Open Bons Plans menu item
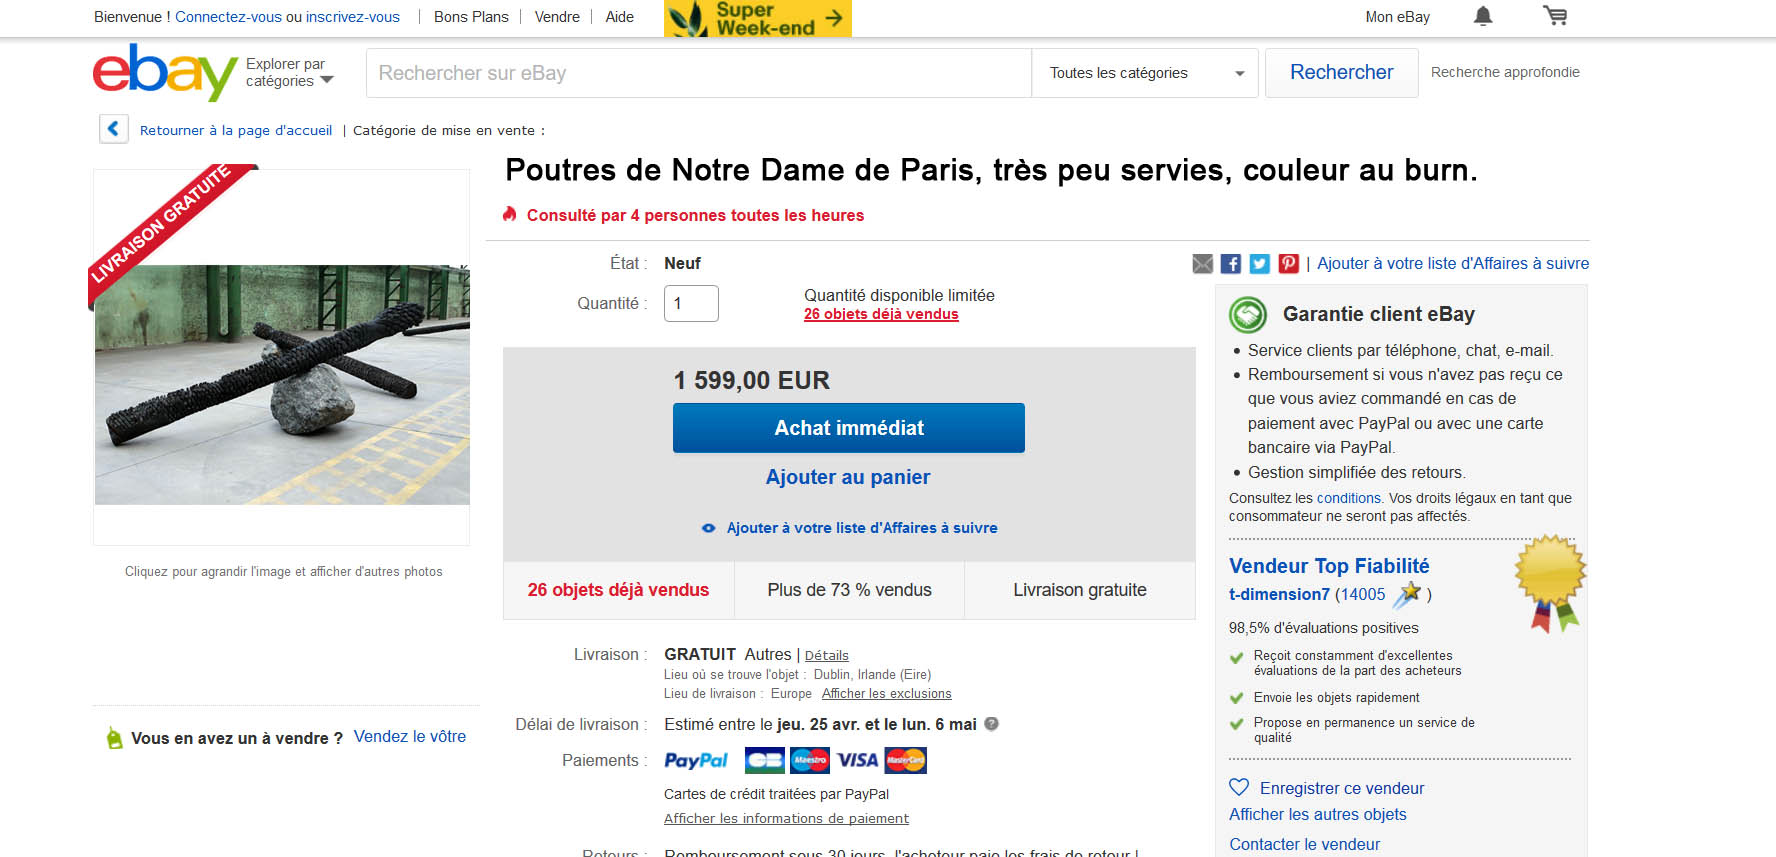Screen dimensions: 1776x857 point(471,17)
